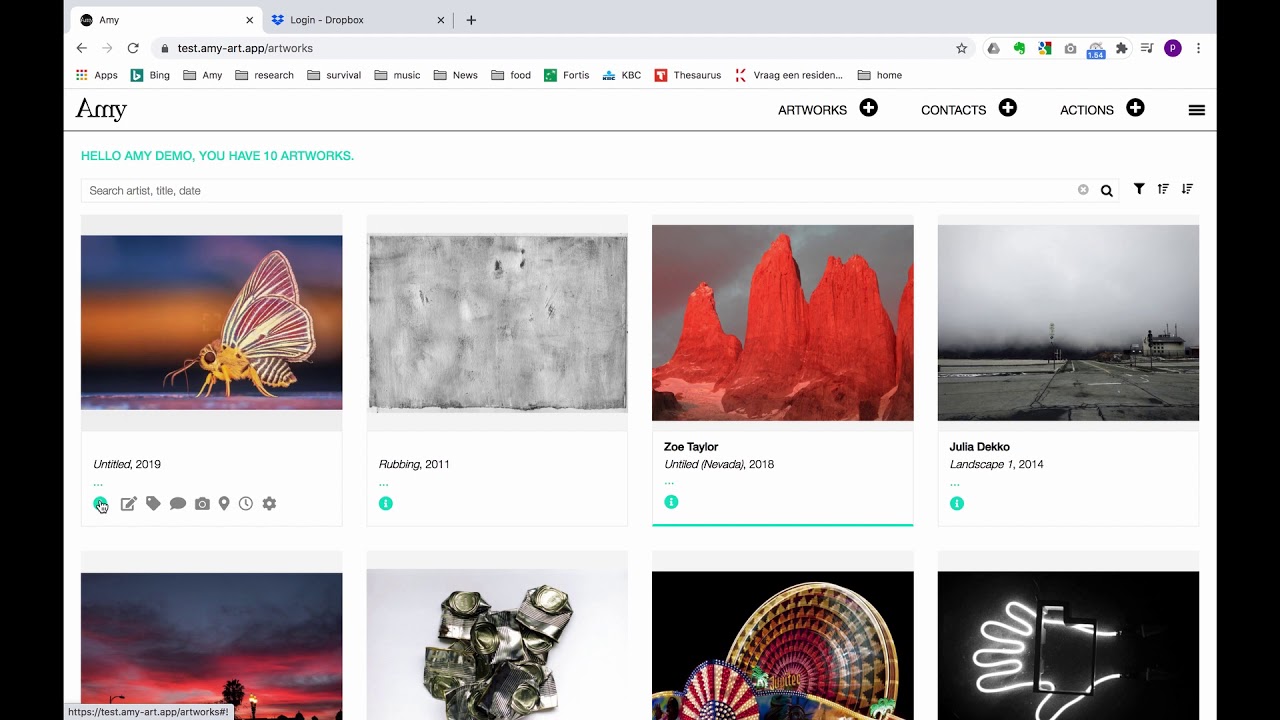Image resolution: width=1280 pixels, height=720 pixels.
Task: Open the survival bookmarks folder
Action: point(334,75)
